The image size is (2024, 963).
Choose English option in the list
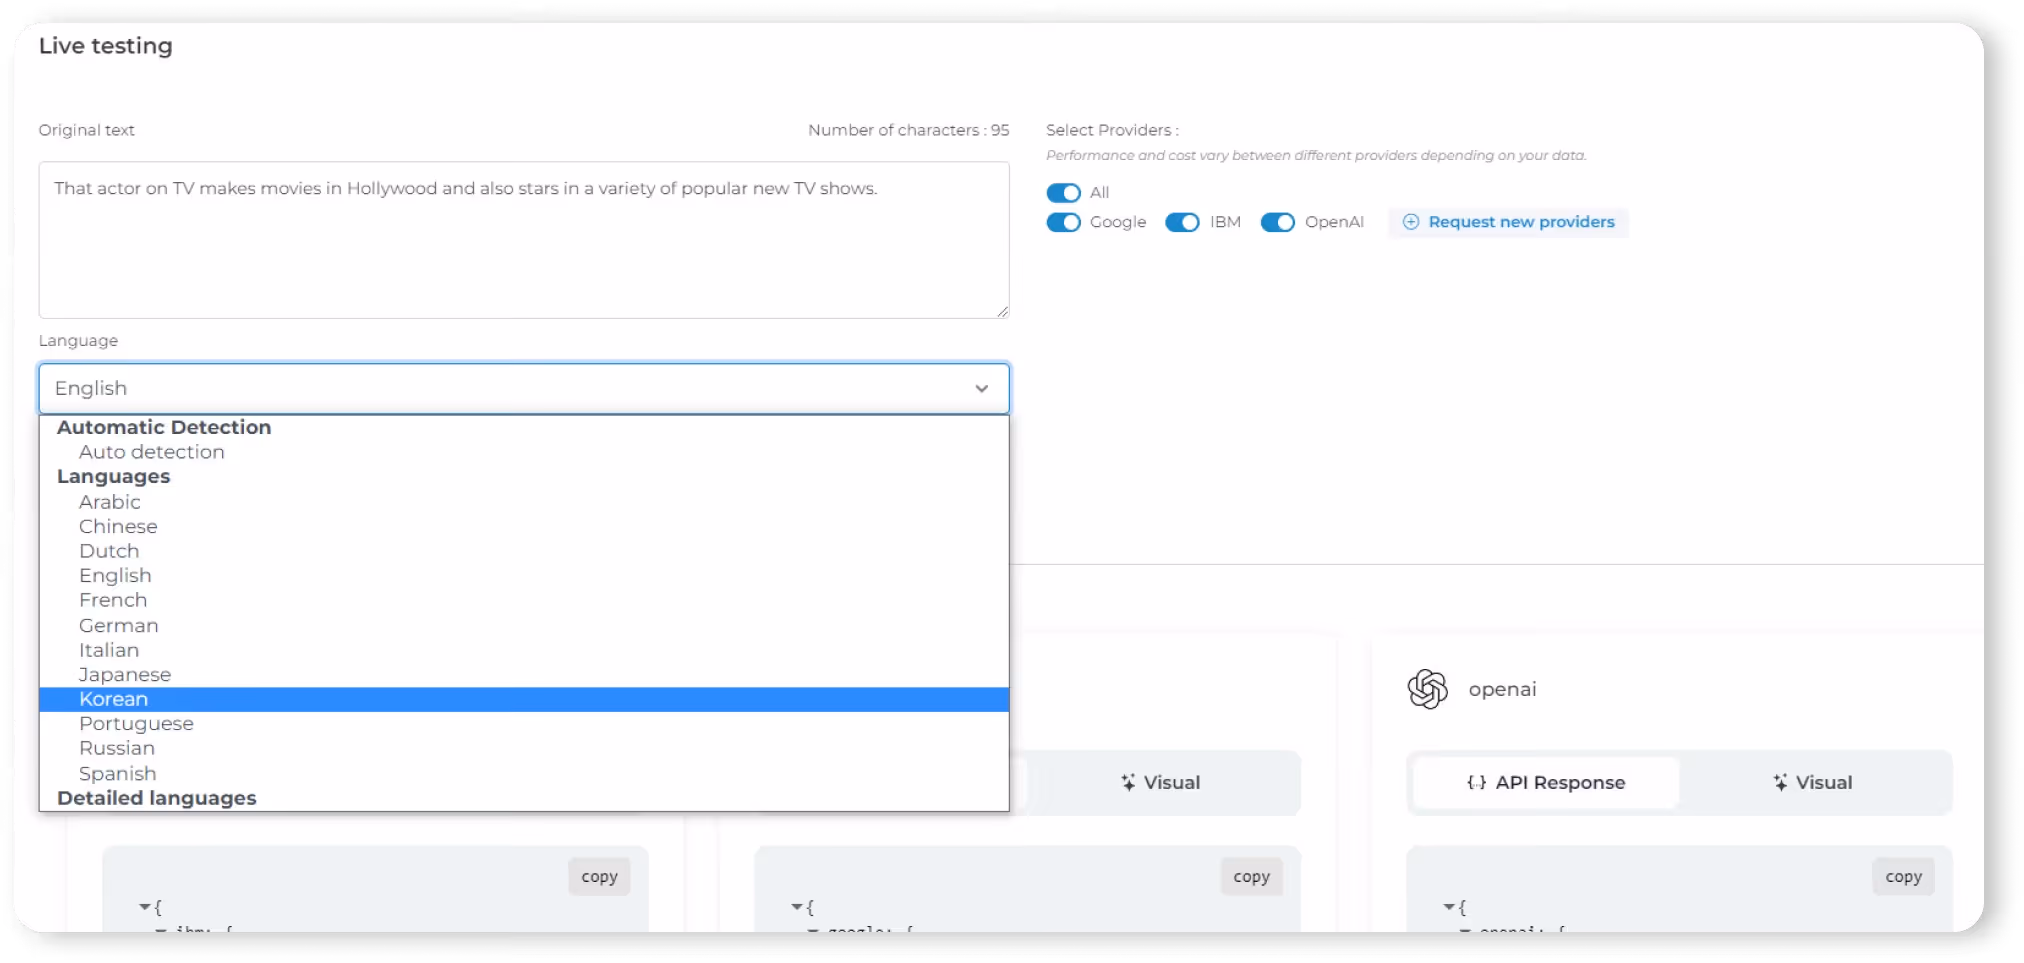524,576
